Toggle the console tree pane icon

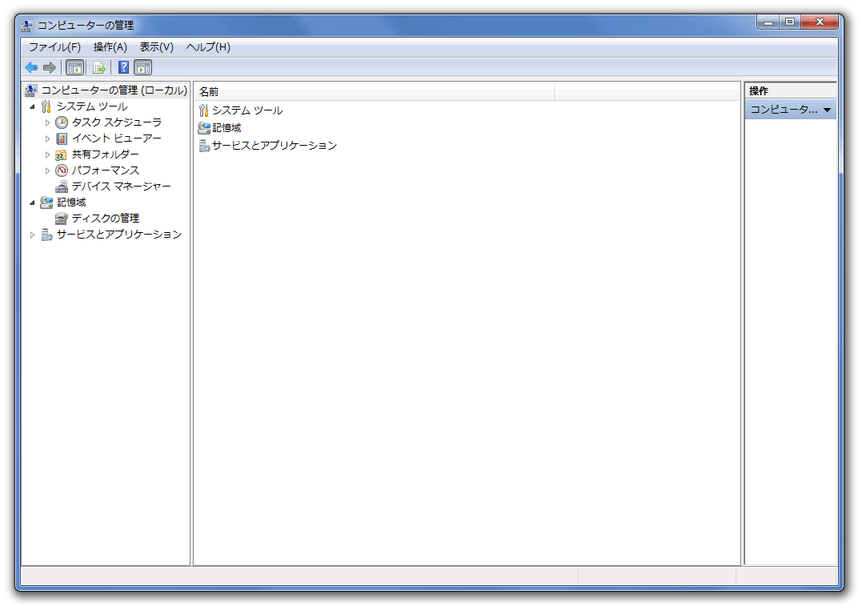75,68
